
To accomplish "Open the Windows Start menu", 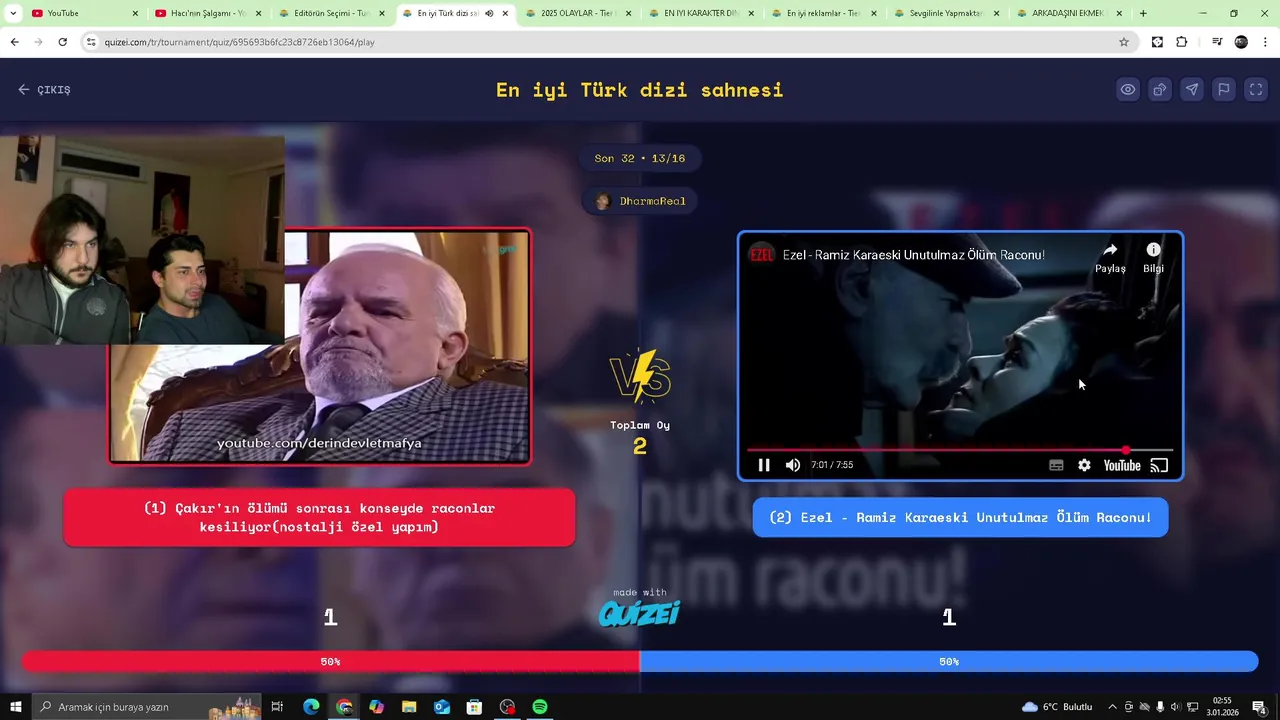I will coord(15,707).
